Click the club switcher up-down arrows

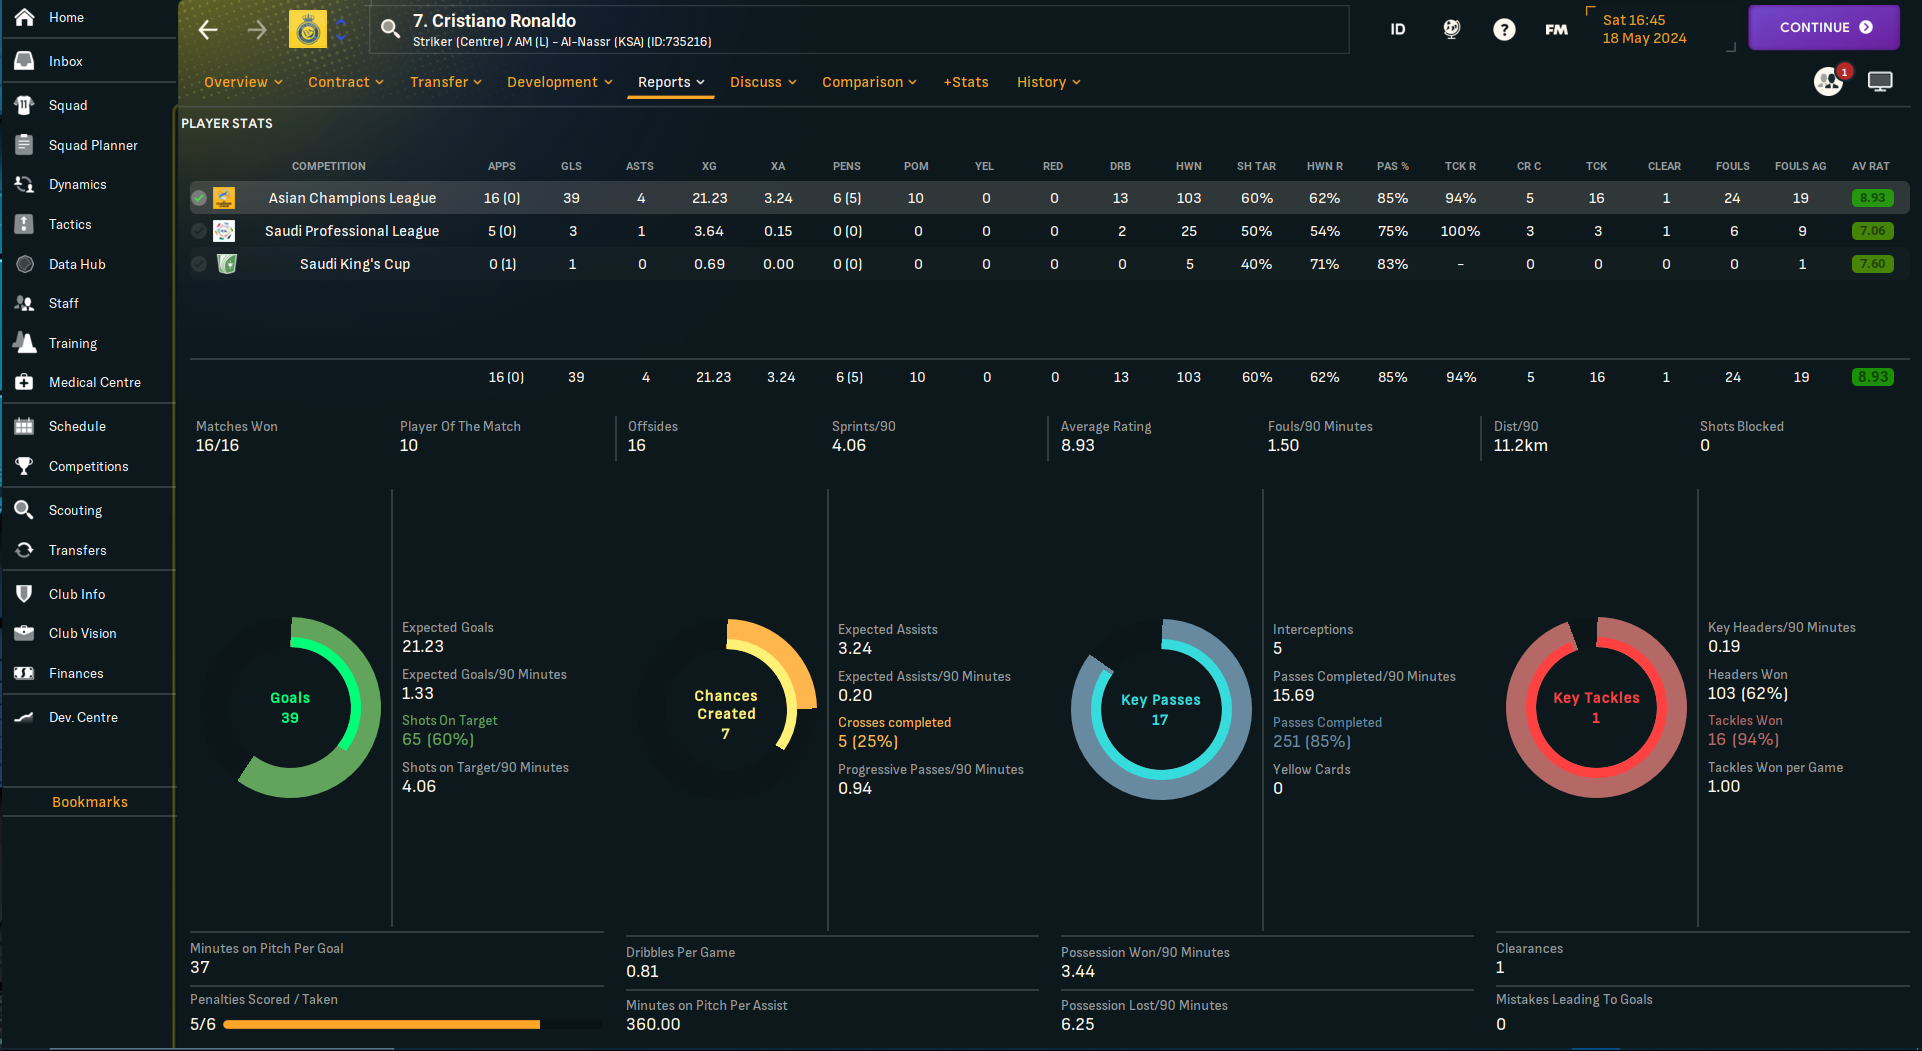[x=341, y=30]
